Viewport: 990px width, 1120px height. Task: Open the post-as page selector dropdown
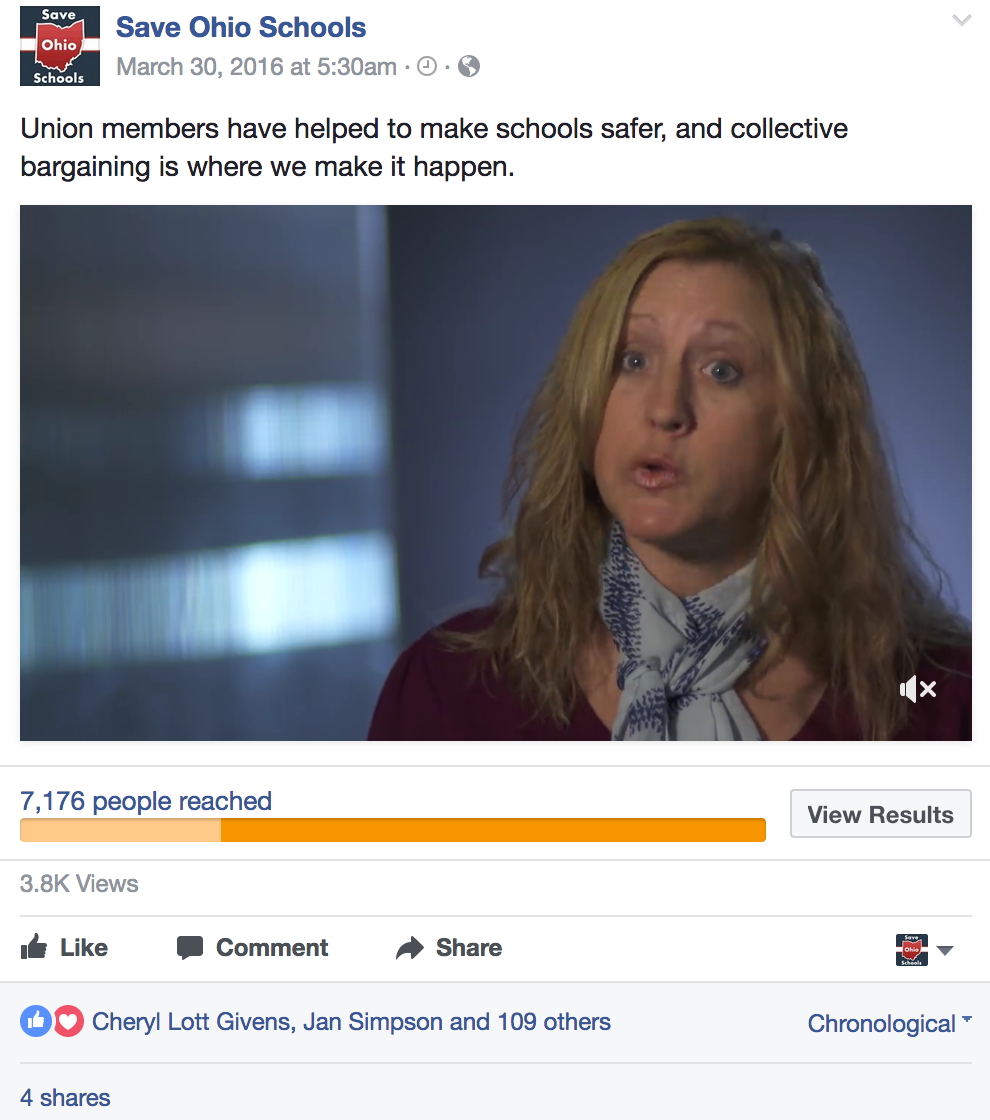click(924, 950)
